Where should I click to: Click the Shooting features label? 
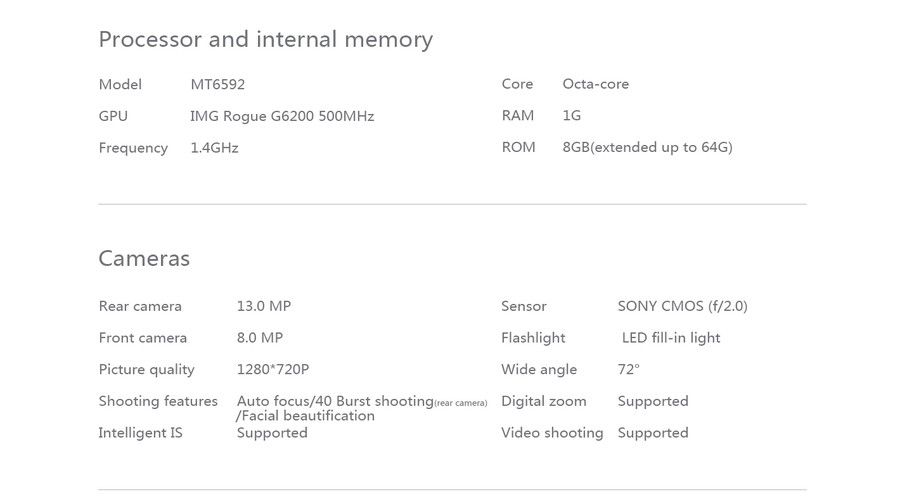click(x=158, y=401)
